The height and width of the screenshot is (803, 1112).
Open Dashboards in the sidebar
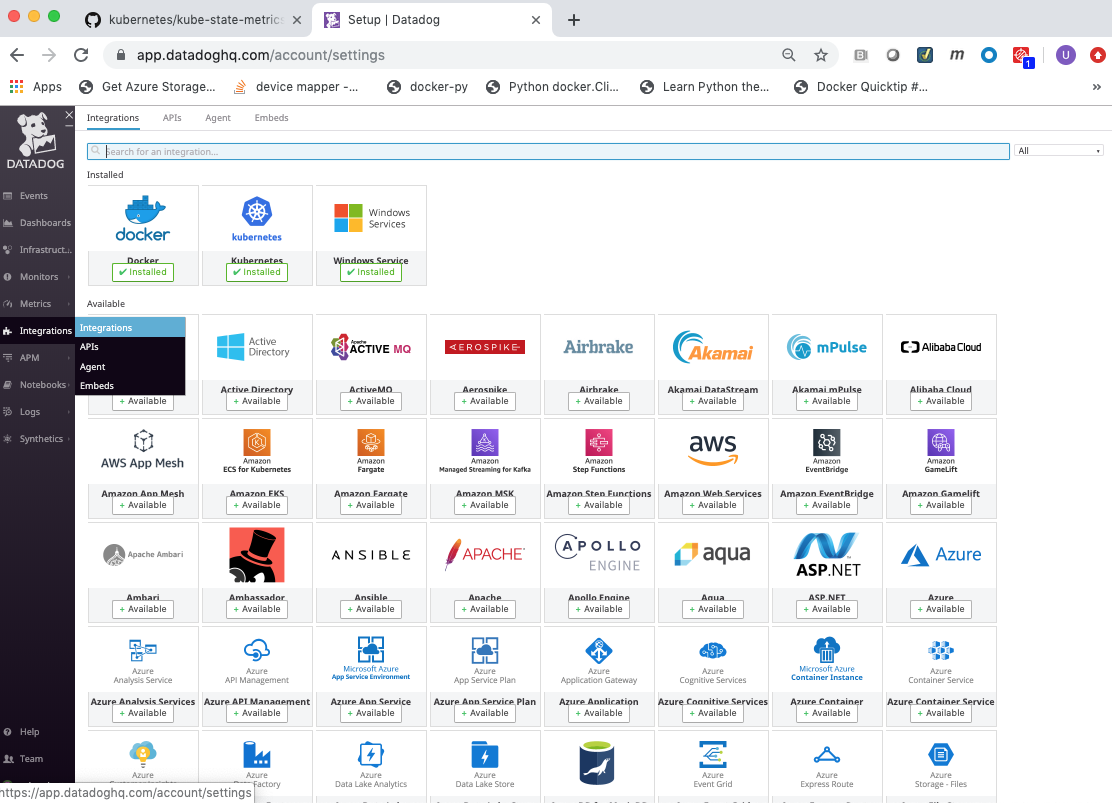coord(45,223)
